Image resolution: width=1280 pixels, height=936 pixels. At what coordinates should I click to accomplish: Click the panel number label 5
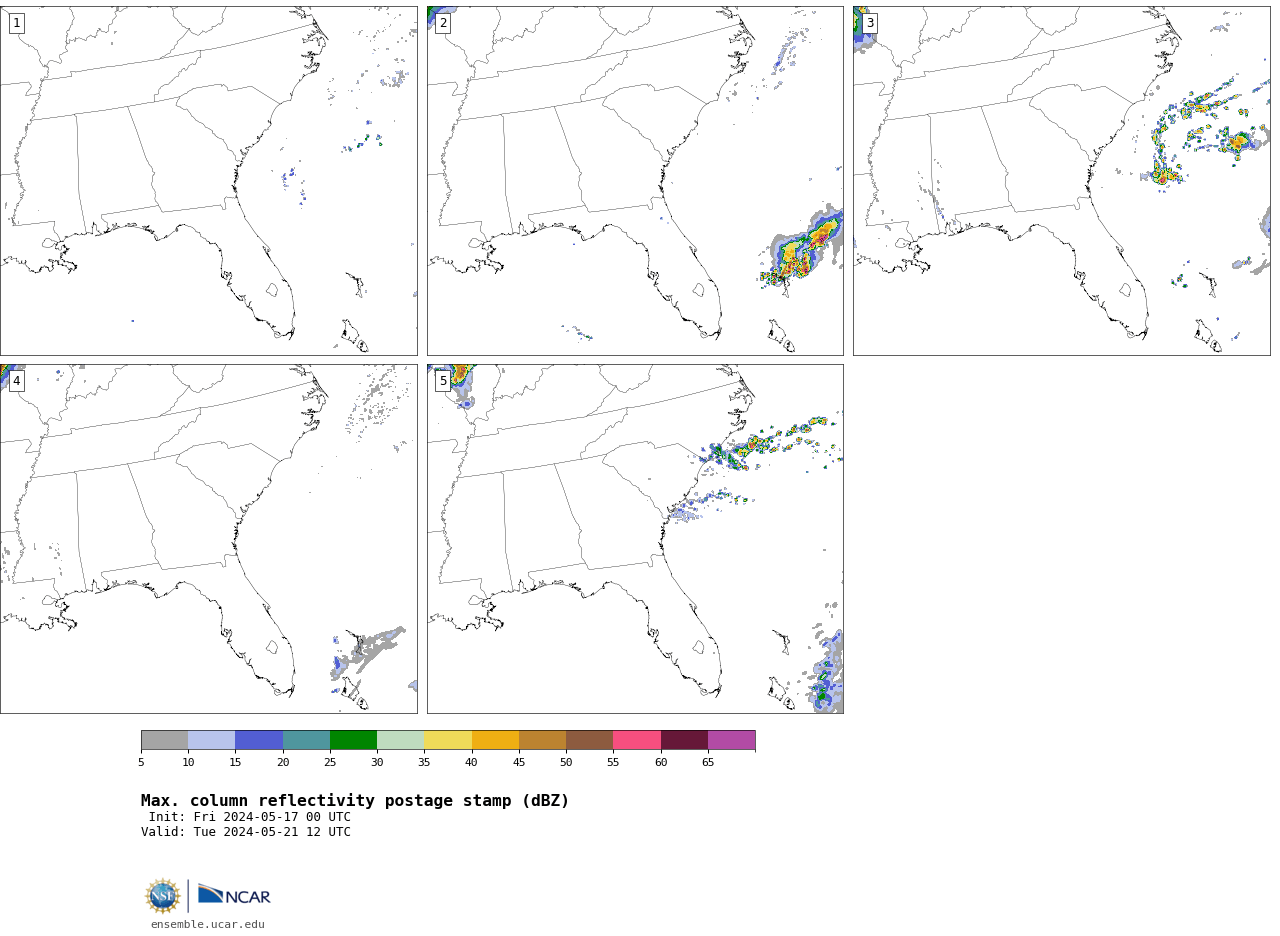(443, 381)
